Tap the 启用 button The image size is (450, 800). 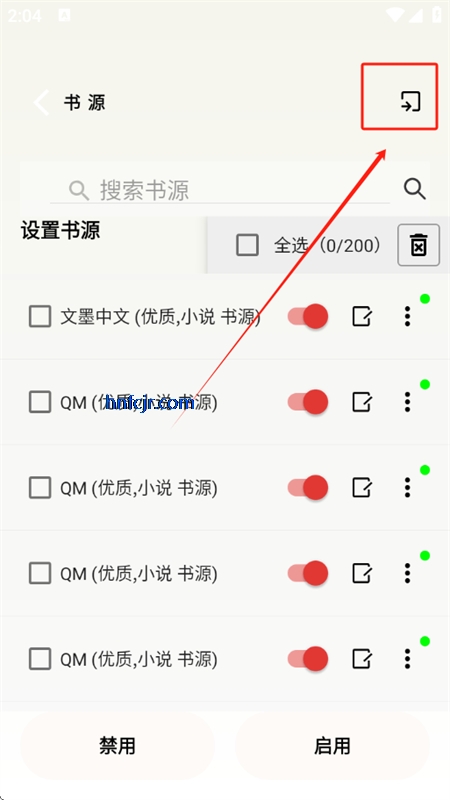pyautogui.click(x=332, y=746)
